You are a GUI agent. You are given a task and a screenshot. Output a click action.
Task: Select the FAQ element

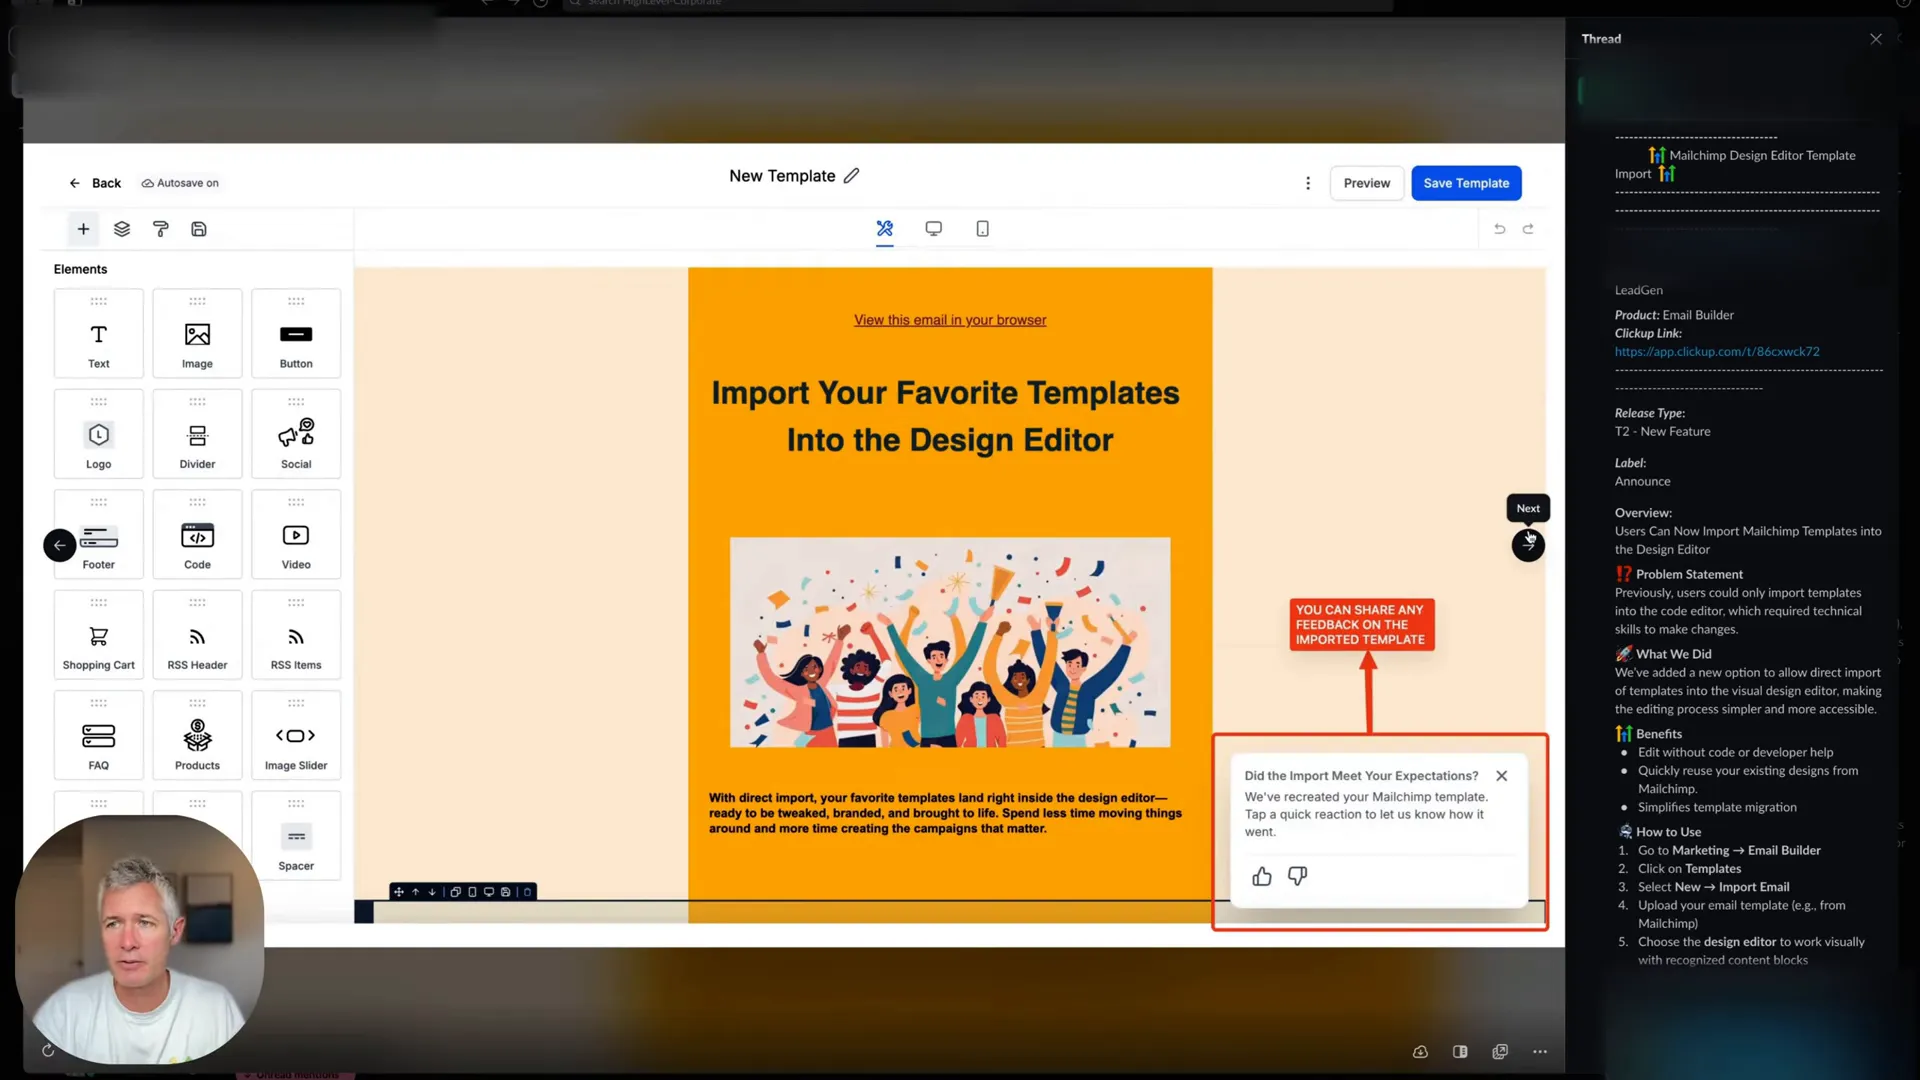click(98, 736)
